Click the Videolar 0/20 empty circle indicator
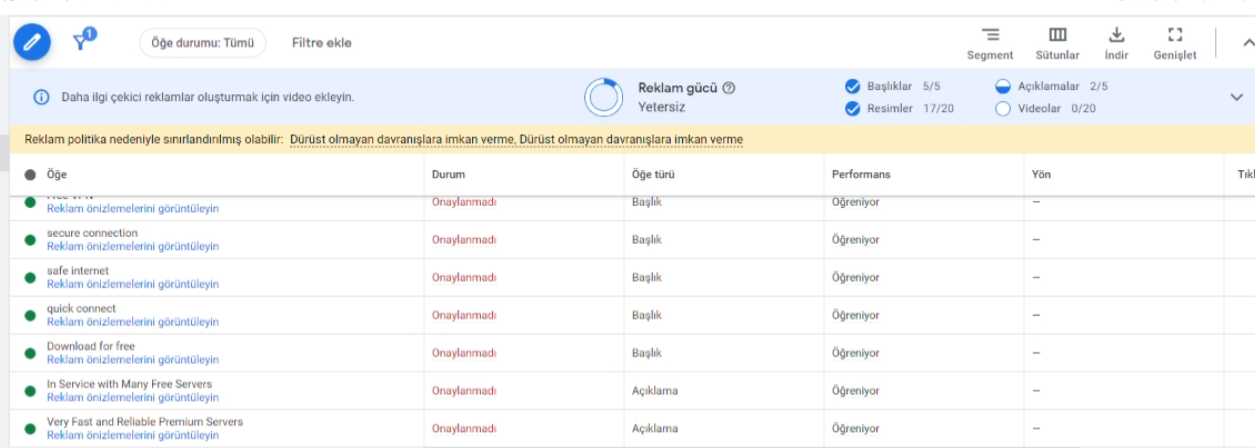The image size is (1255, 448). pos(1003,109)
